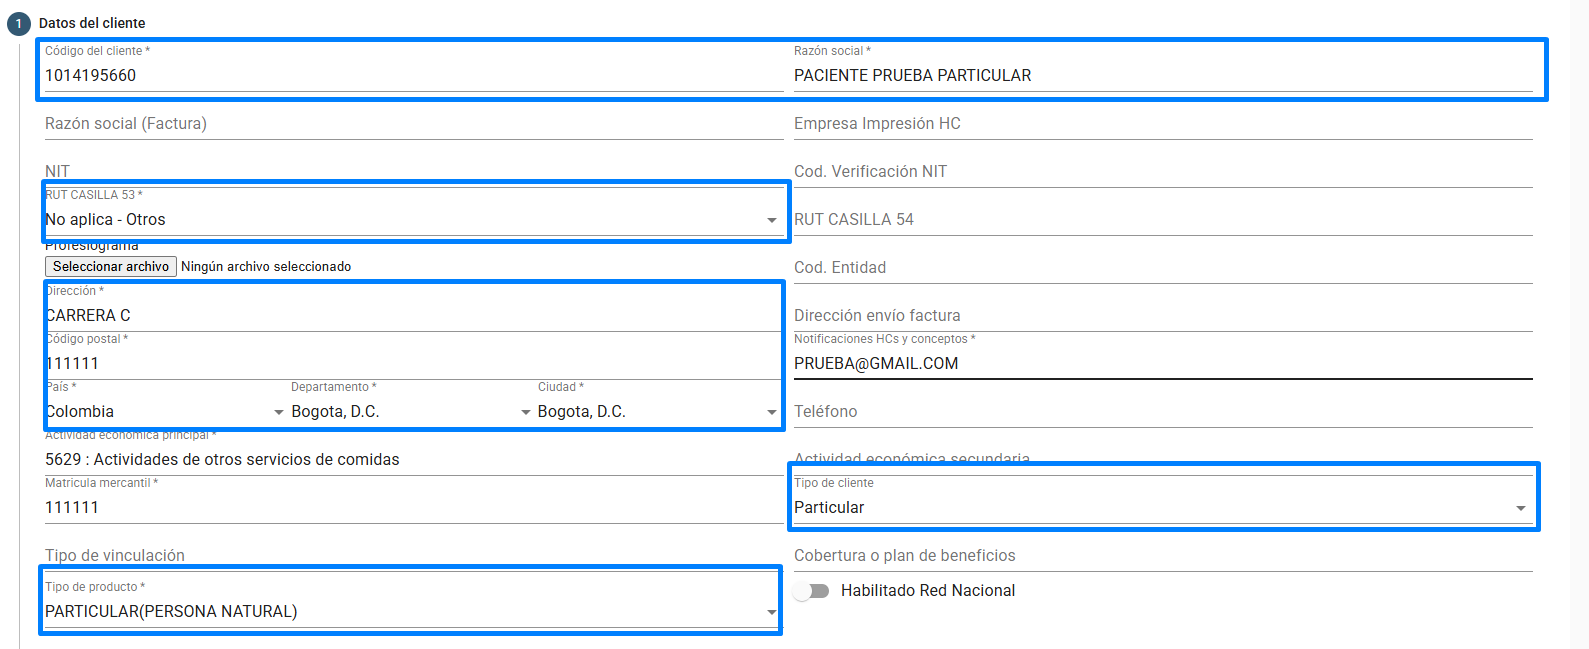Click the Notificaciones HCs email field
Image resolution: width=1589 pixels, height=649 pixels.
pos(1160,364)
